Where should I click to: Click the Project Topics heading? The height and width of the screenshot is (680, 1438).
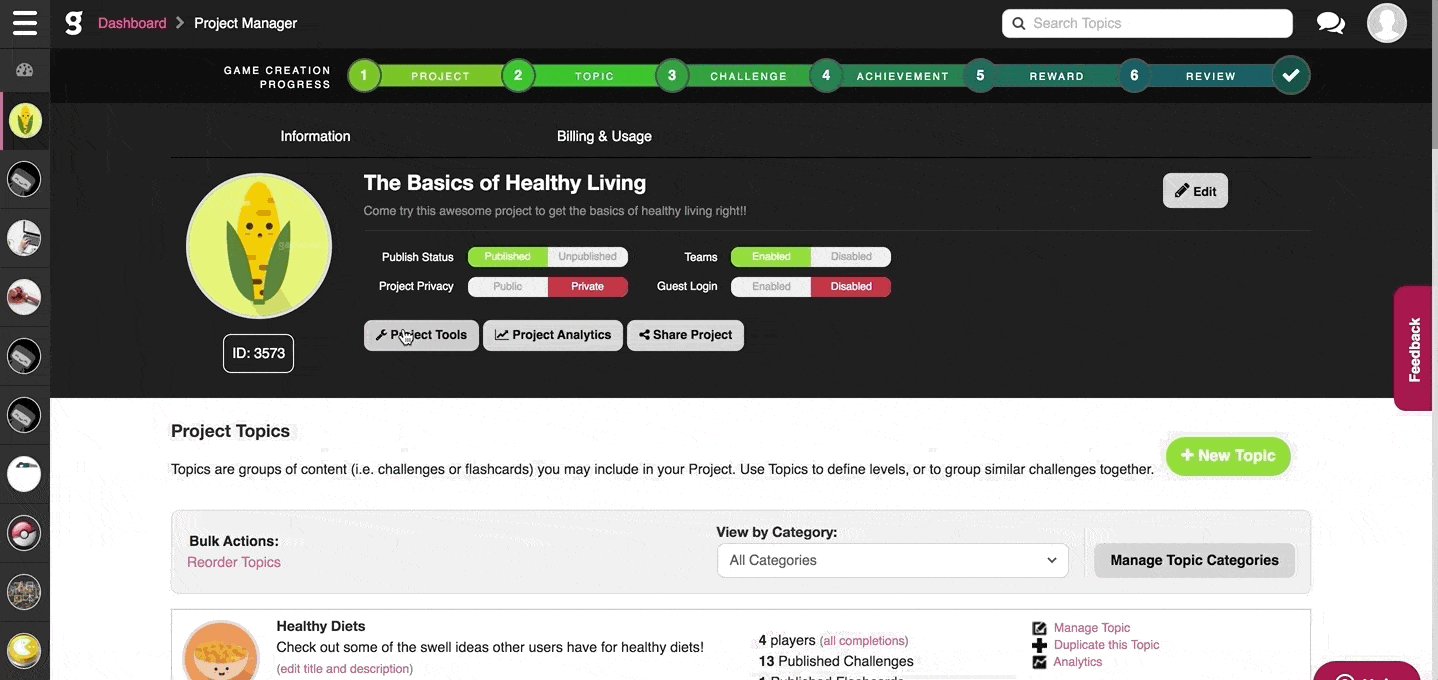pyautogui.click(x=230, y=431)
